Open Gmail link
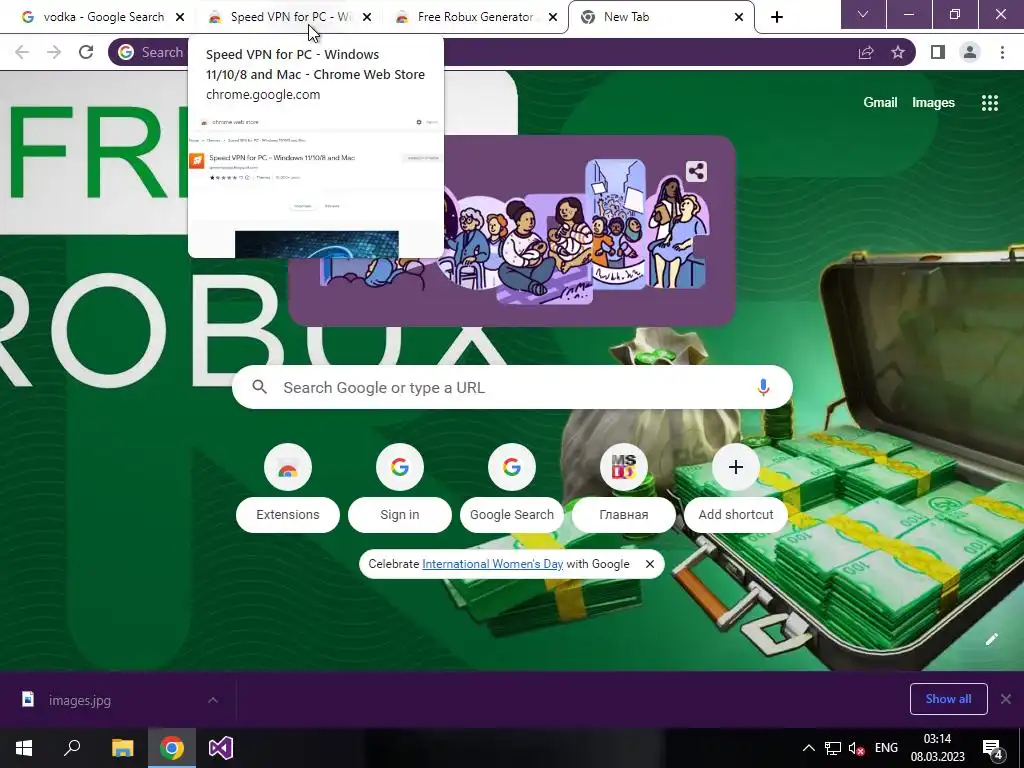This screenshot has width=1024, height=768. click(x=880, y=103)
